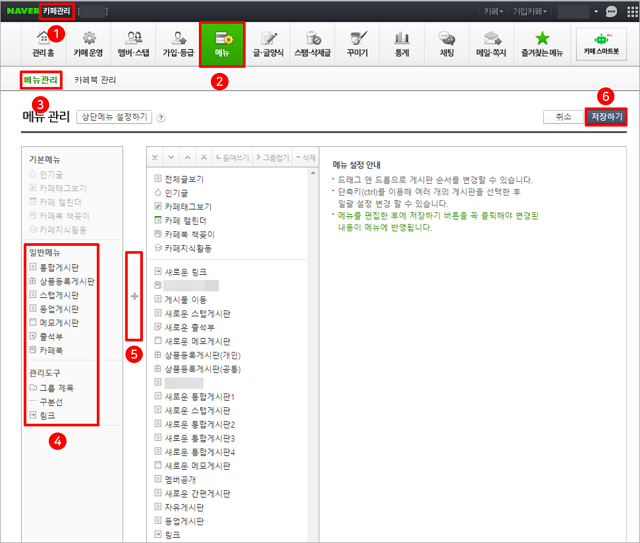Switch to the 카페북 관리 tab
The image size is (640, 543).
[x=95, y=79]
